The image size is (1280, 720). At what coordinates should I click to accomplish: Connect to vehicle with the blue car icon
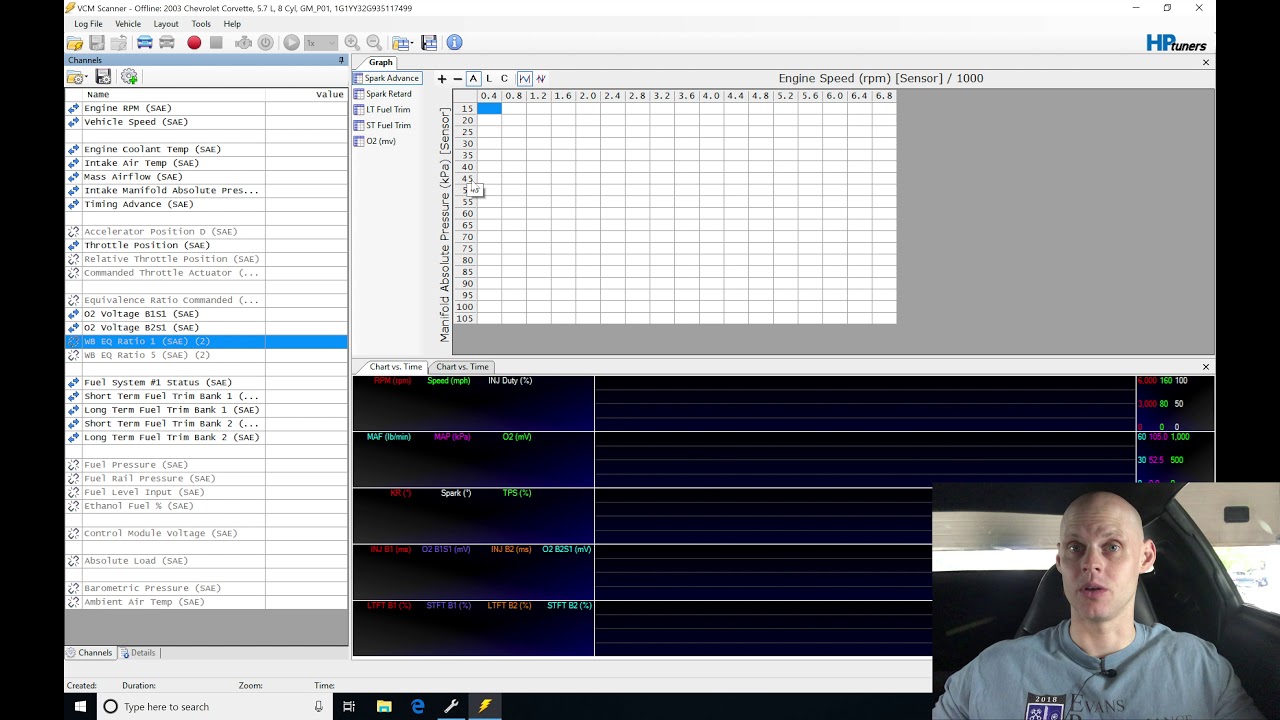click(x=145, y=43)
